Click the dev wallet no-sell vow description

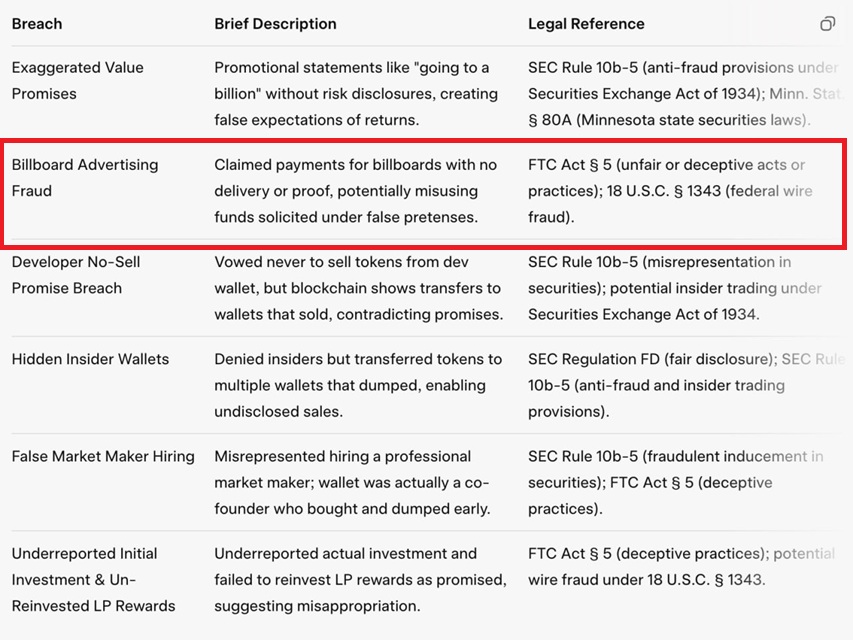click(x=358, y=288)
